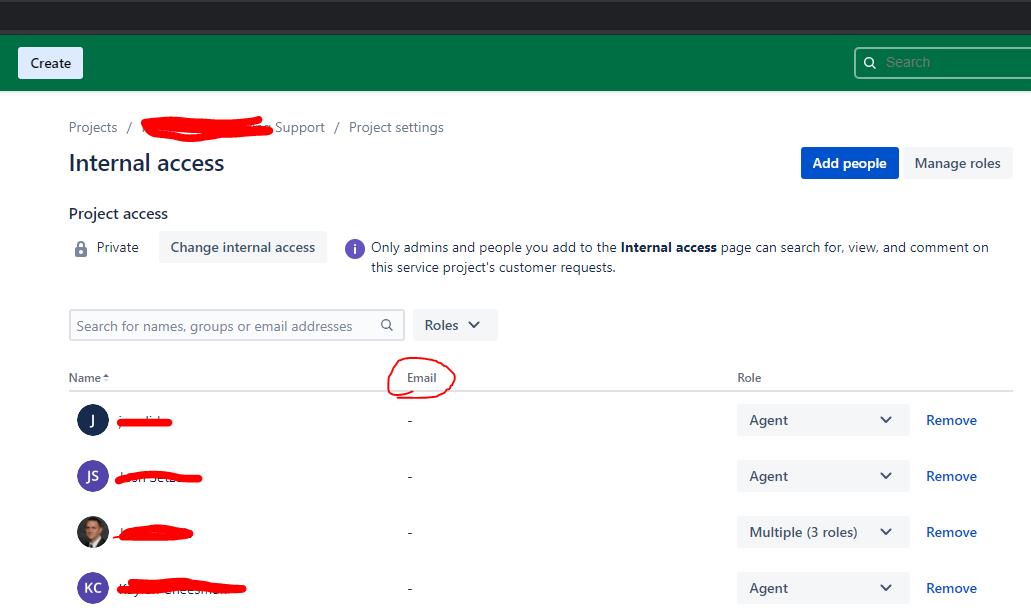Open Agent role dropdown for JS user
1031x614 pixels.
point(823,476)
